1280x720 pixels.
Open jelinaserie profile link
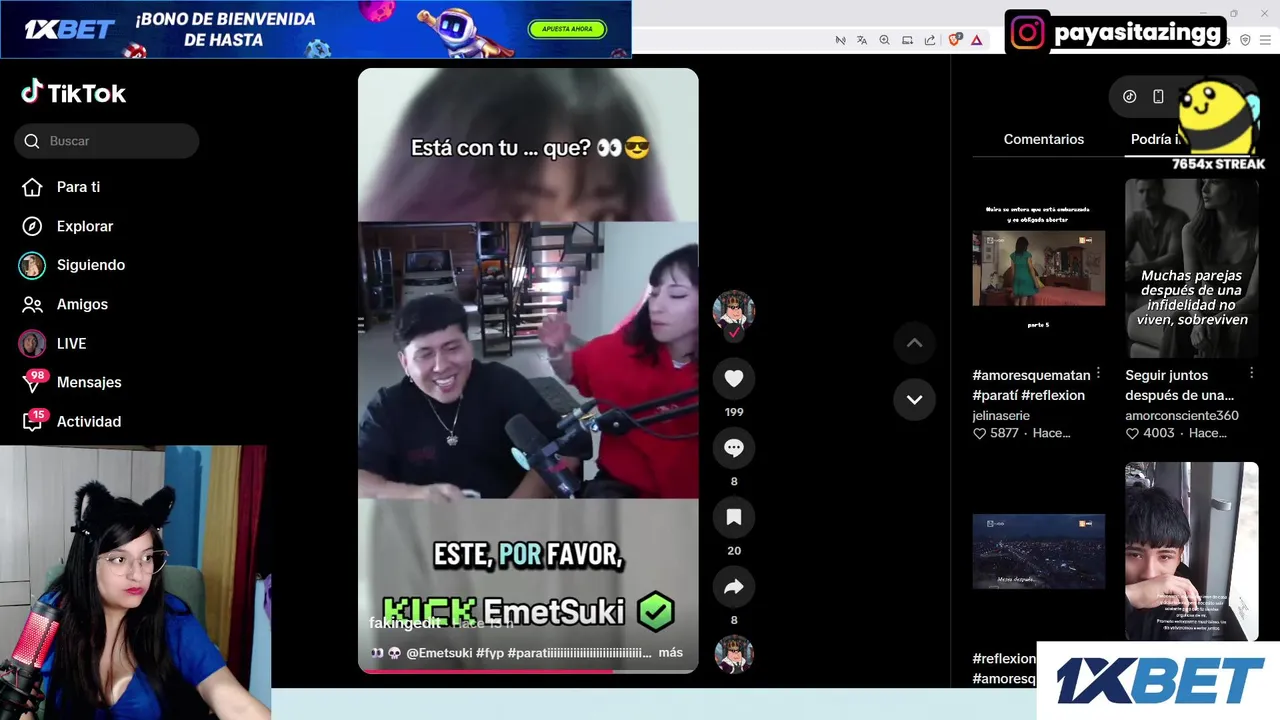(1001, 415)
